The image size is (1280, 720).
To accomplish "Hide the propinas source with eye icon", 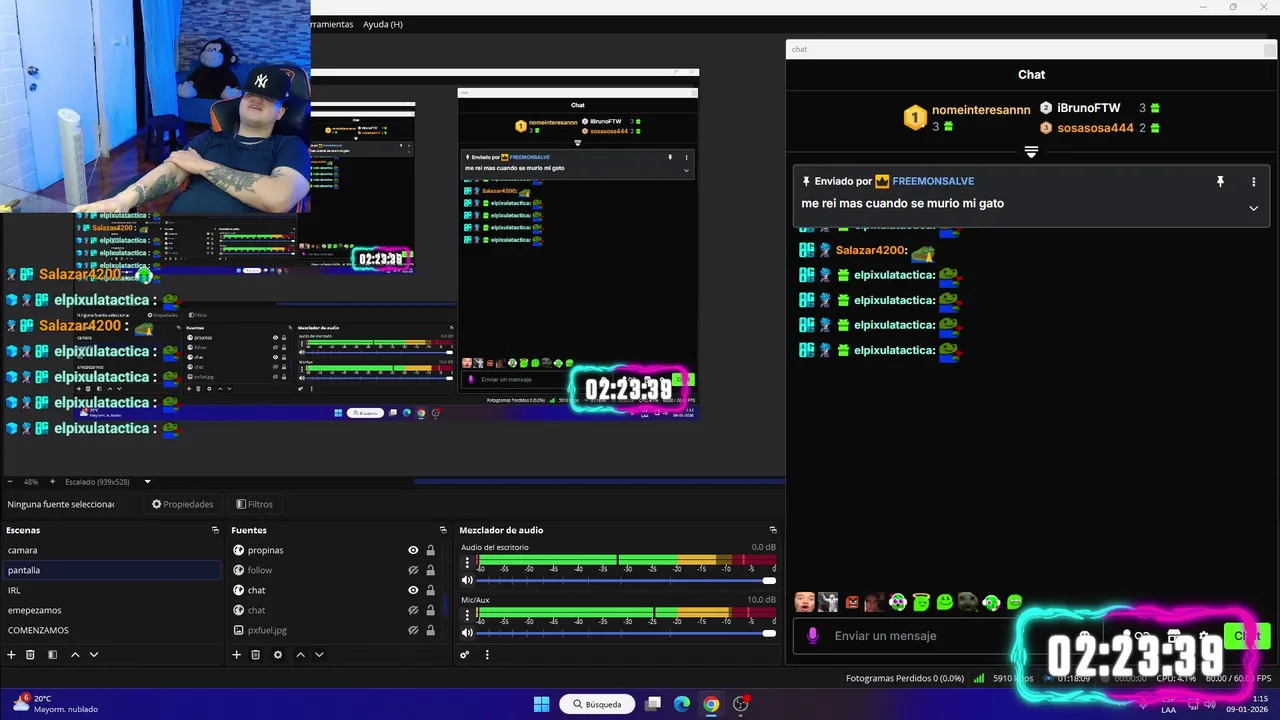I will [413, 550].
